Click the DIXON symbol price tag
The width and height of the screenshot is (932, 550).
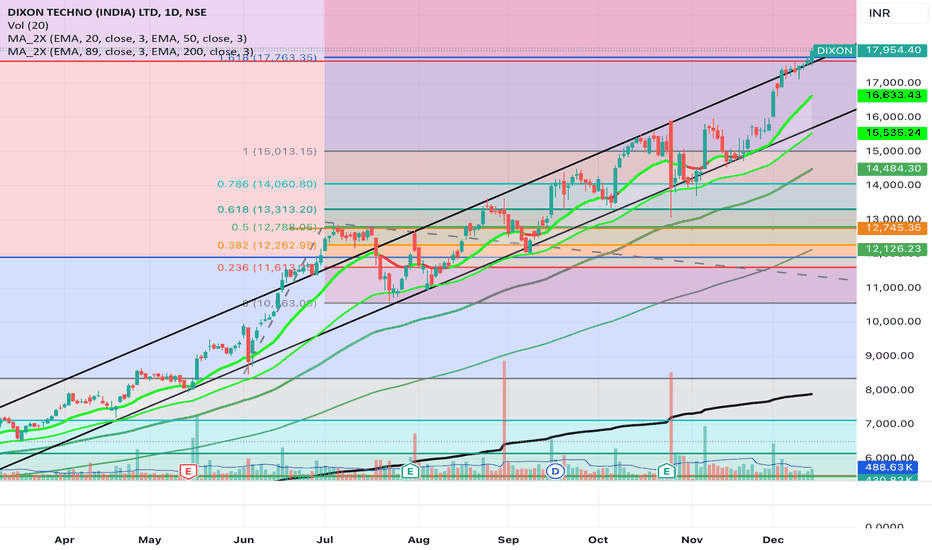[835, 51]
